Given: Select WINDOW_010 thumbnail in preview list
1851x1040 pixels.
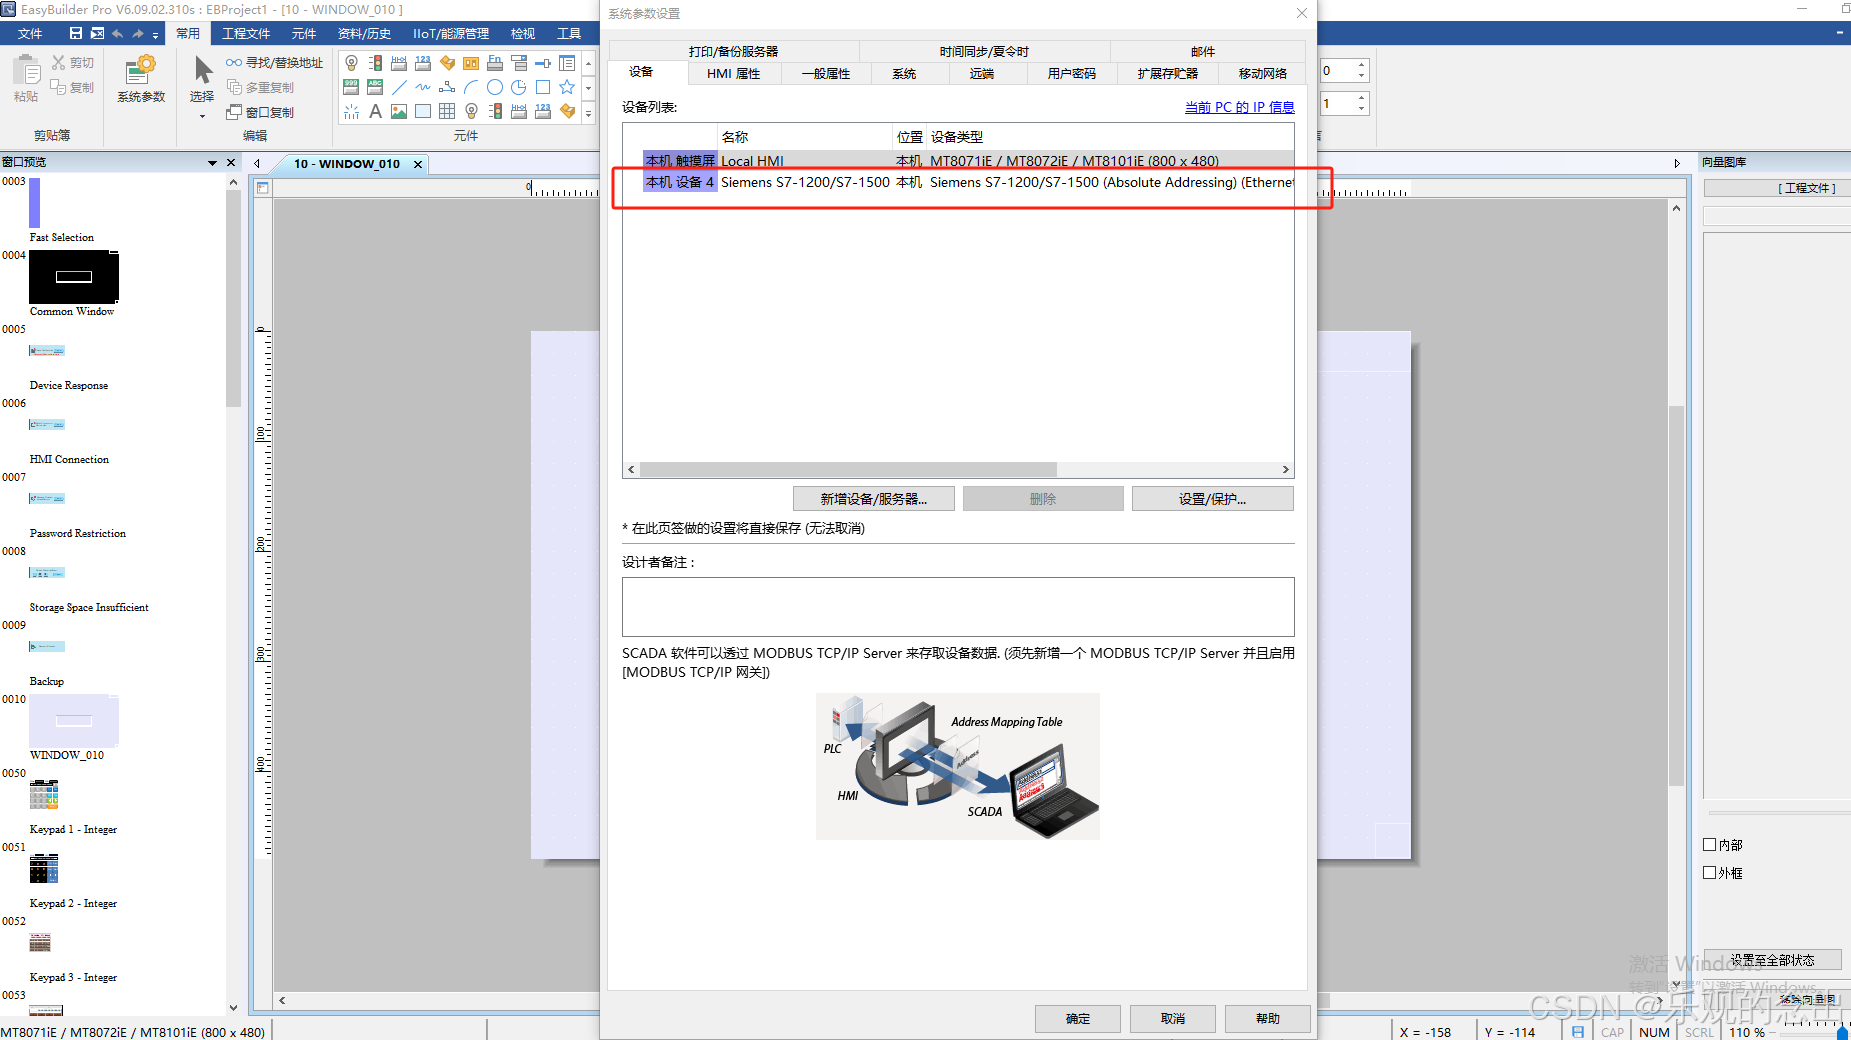Looking at the screenshot, I should point(74,720).
